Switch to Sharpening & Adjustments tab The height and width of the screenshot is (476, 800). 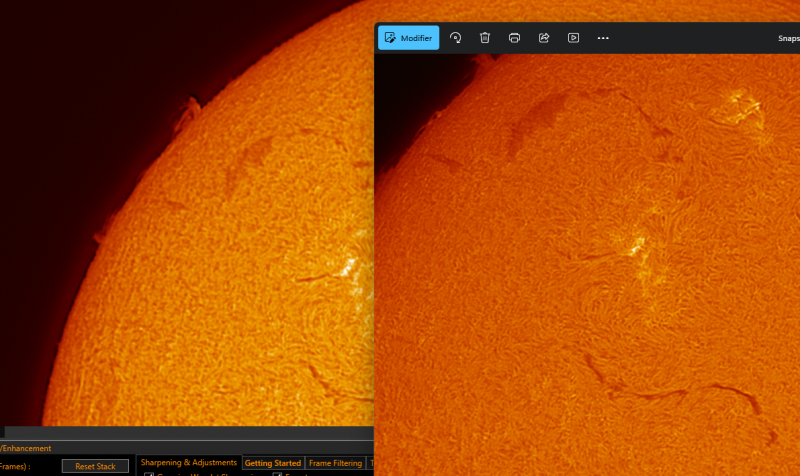click(x=189, y=463)
